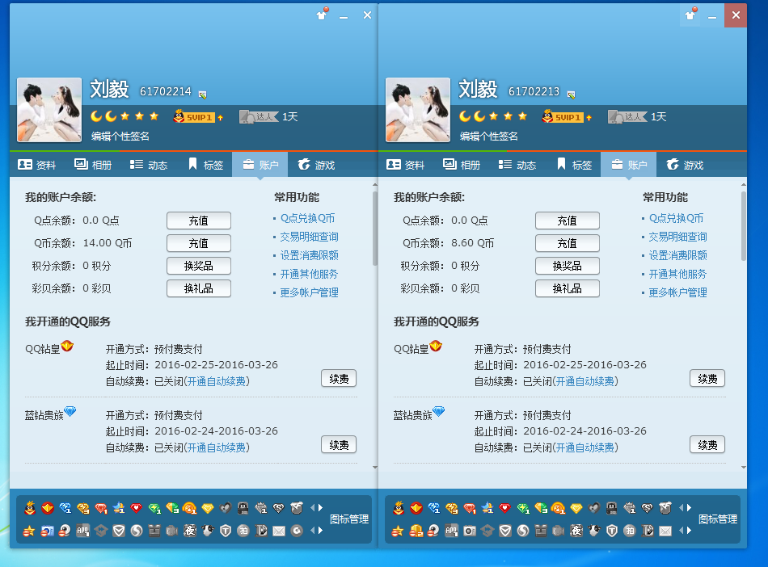Click the gray Sogou S circle icon in window 61702213

pyautogui.click(x=523, y=531)
